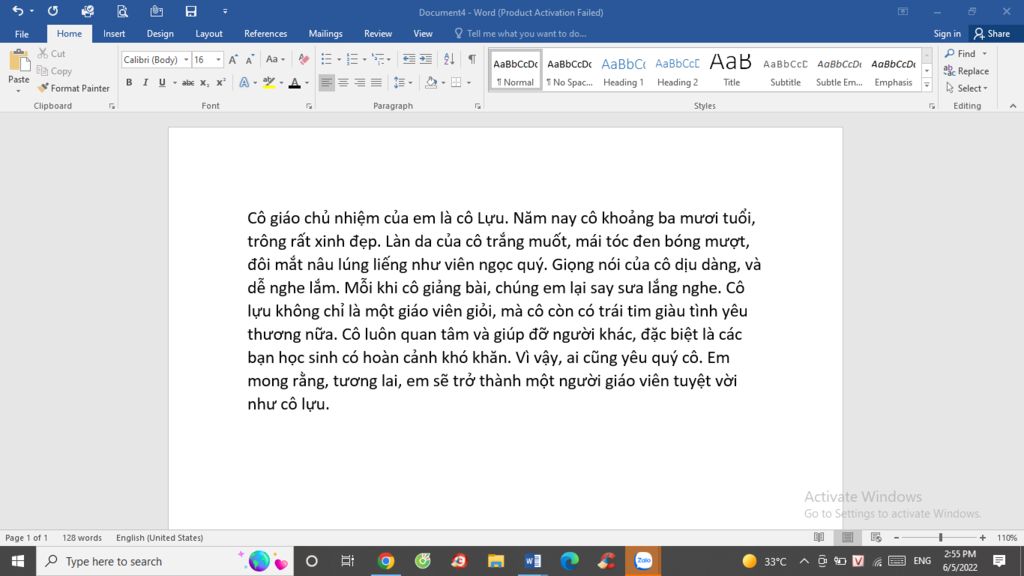Open Ribbon Display Options

[x=903, y=12]
